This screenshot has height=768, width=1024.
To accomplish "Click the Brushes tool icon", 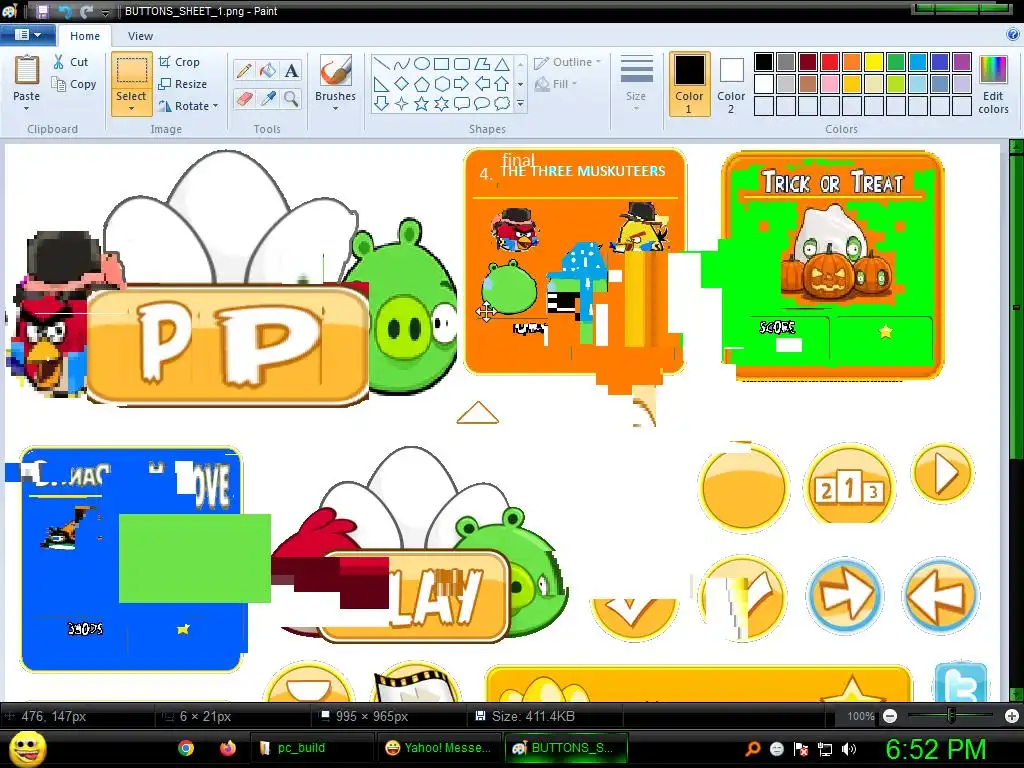I will tap(335, 71).
